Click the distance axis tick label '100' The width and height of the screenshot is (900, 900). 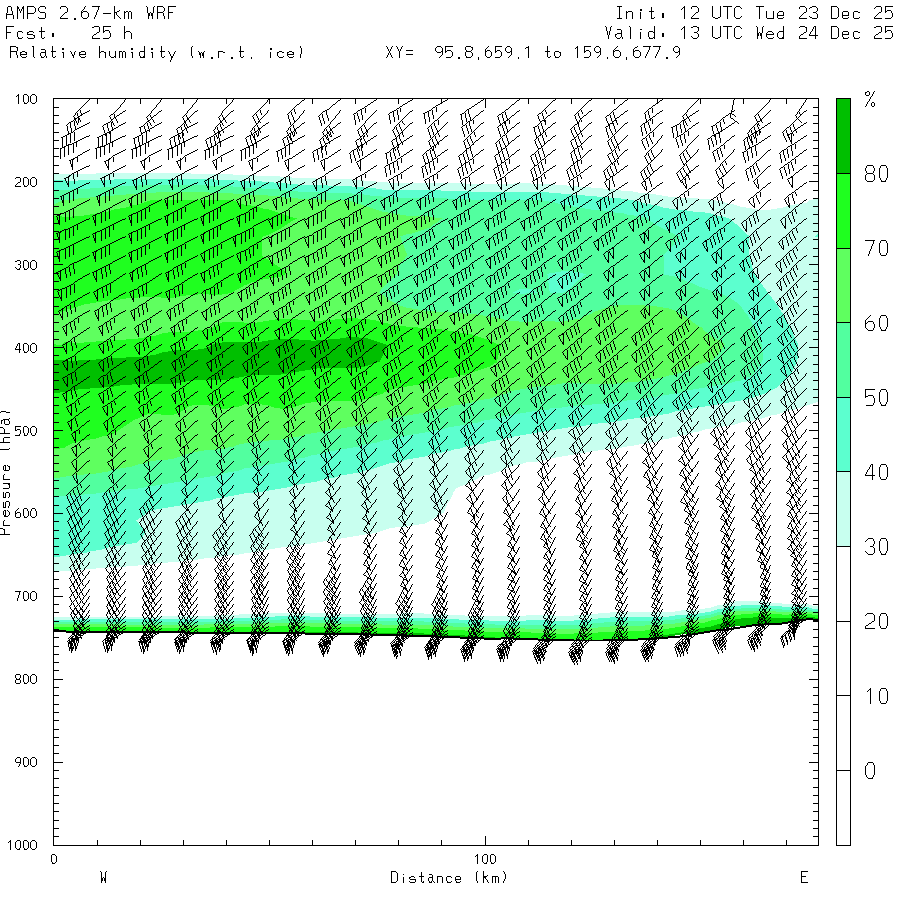click(485, 859)
